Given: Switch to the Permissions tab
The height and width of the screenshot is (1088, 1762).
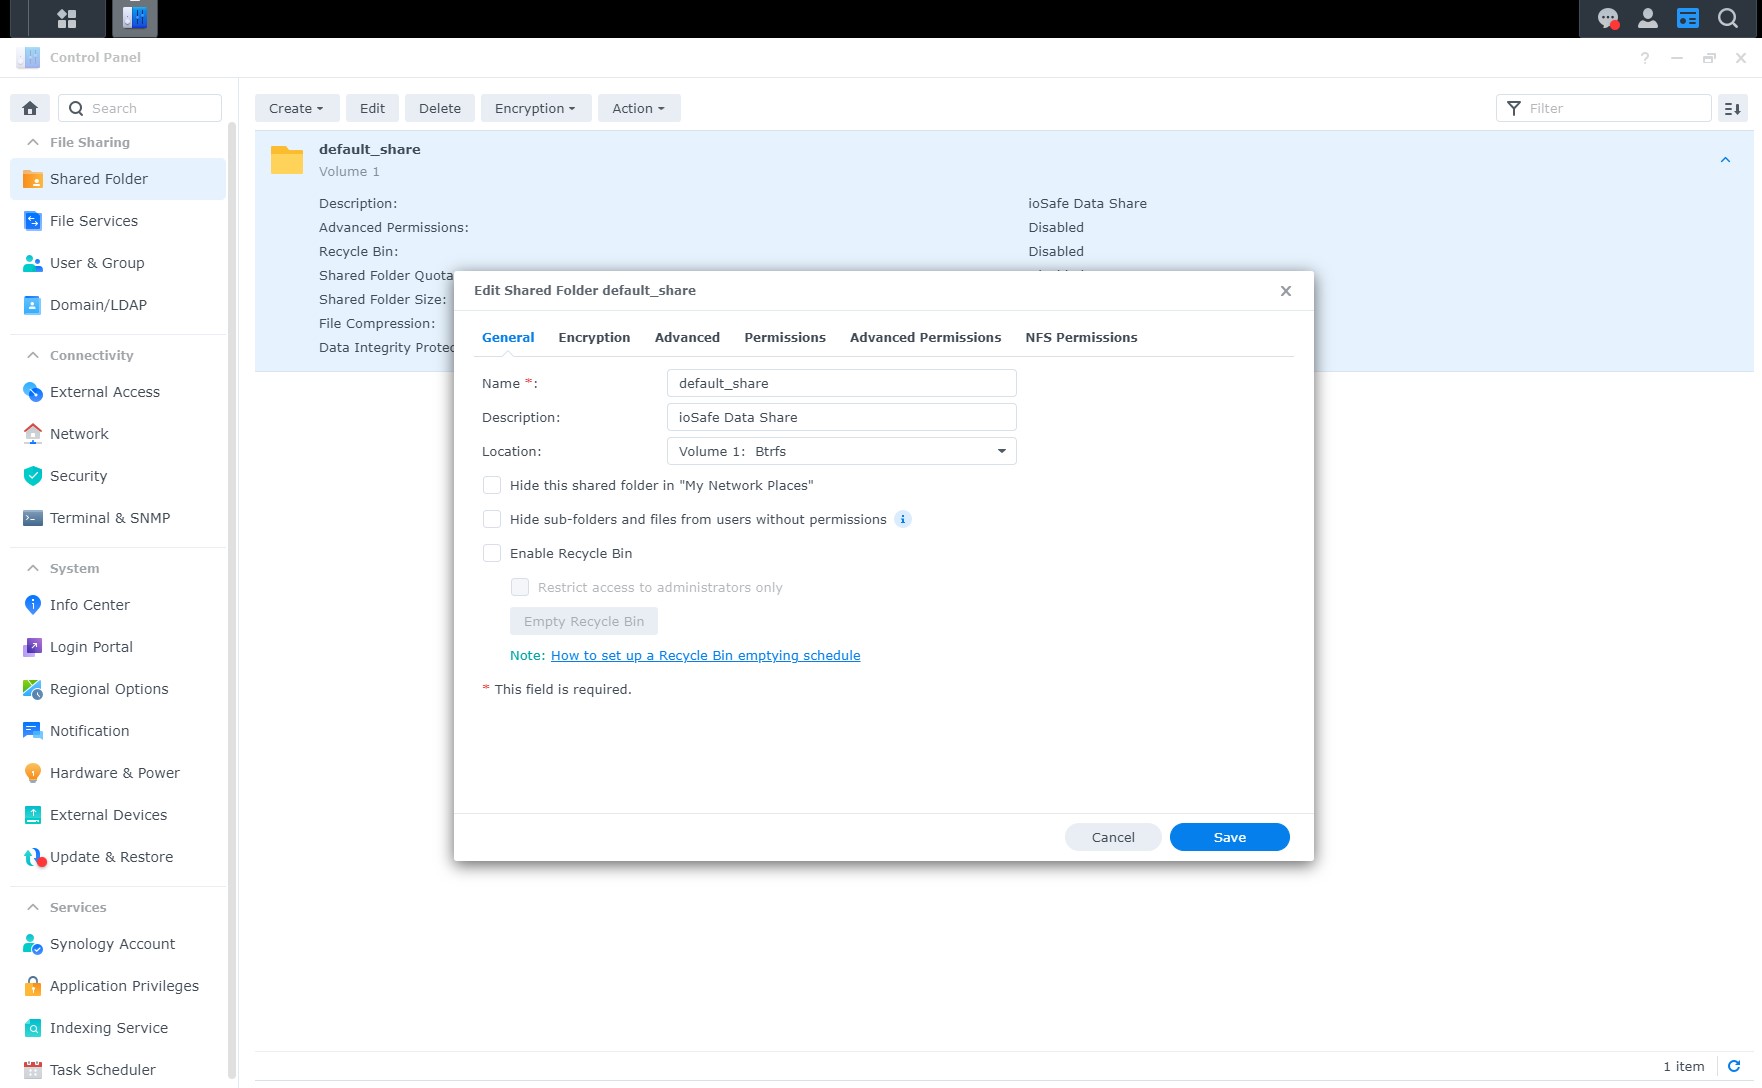Looking at the screenshot, I should [x=784, y=337].
